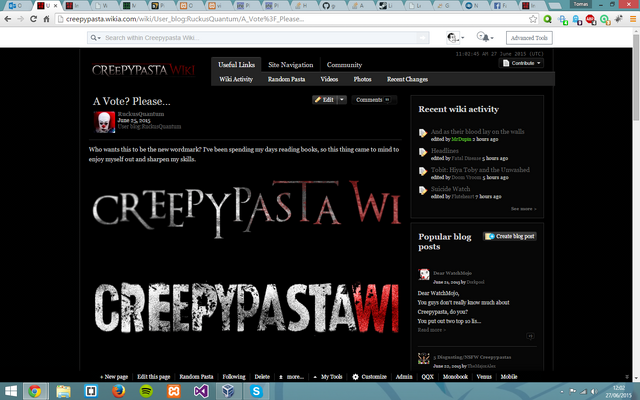This screenshot has width=640, height=400.
Task: Bookmark this page with star icon
Action: [533, 19]
